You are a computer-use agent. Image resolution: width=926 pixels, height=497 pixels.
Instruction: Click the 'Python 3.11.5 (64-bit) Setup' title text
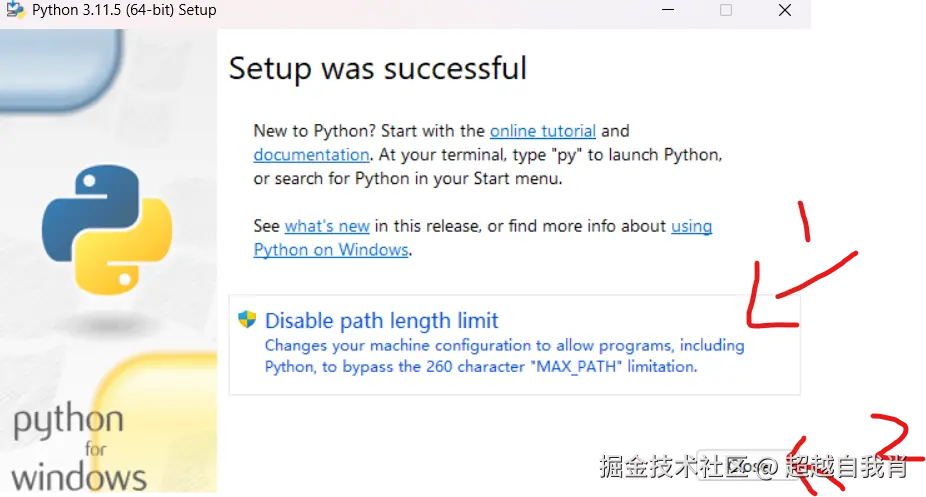pos(124,10)
